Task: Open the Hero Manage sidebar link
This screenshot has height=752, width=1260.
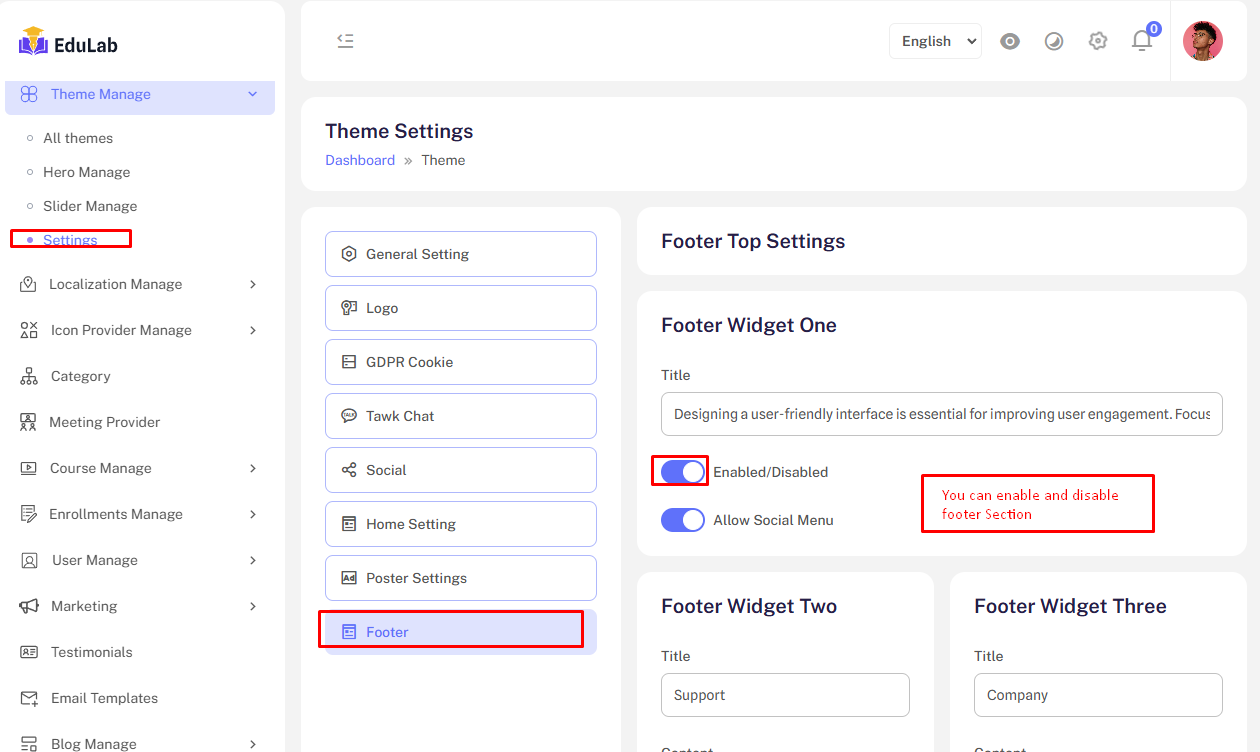Action: (x=86, y=172)
